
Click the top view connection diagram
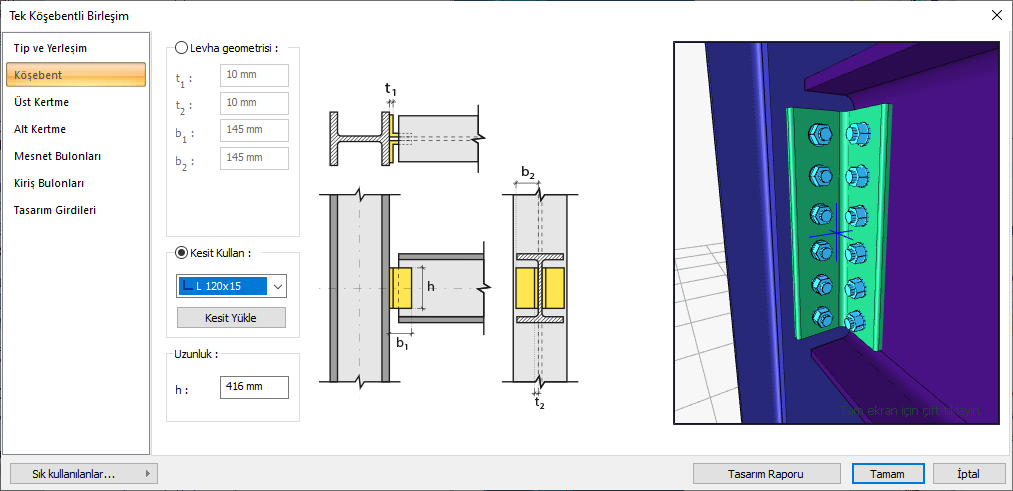coord(407,135)
